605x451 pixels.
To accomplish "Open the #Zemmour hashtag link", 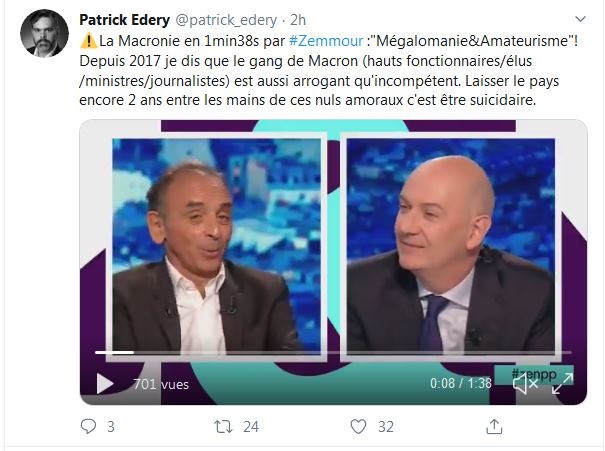I will click(326, 41).
